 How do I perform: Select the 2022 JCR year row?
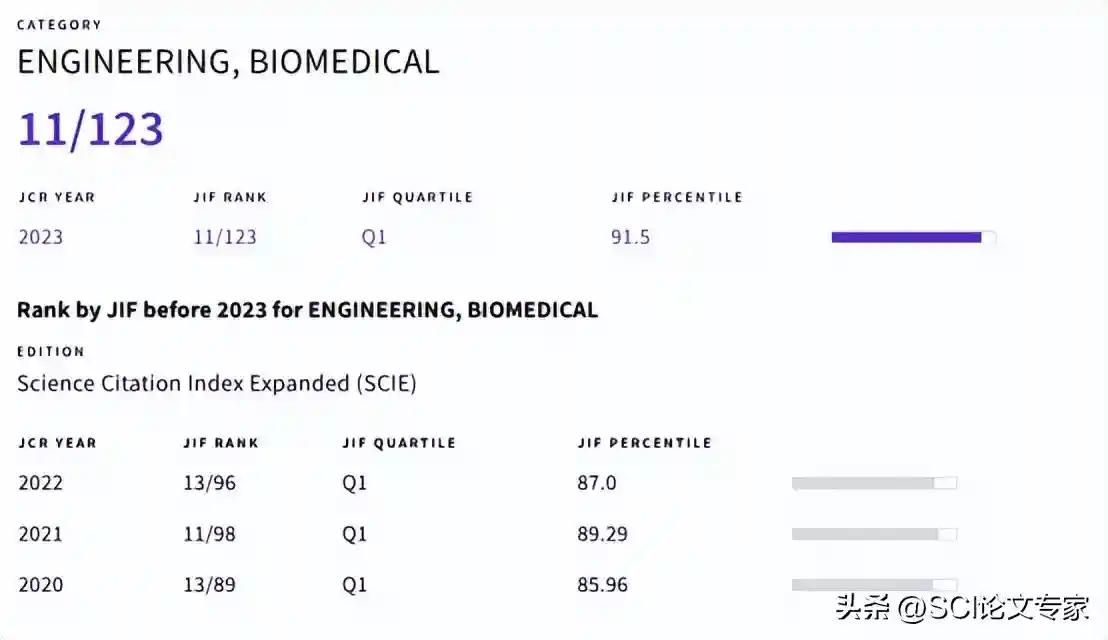[41, 483]
